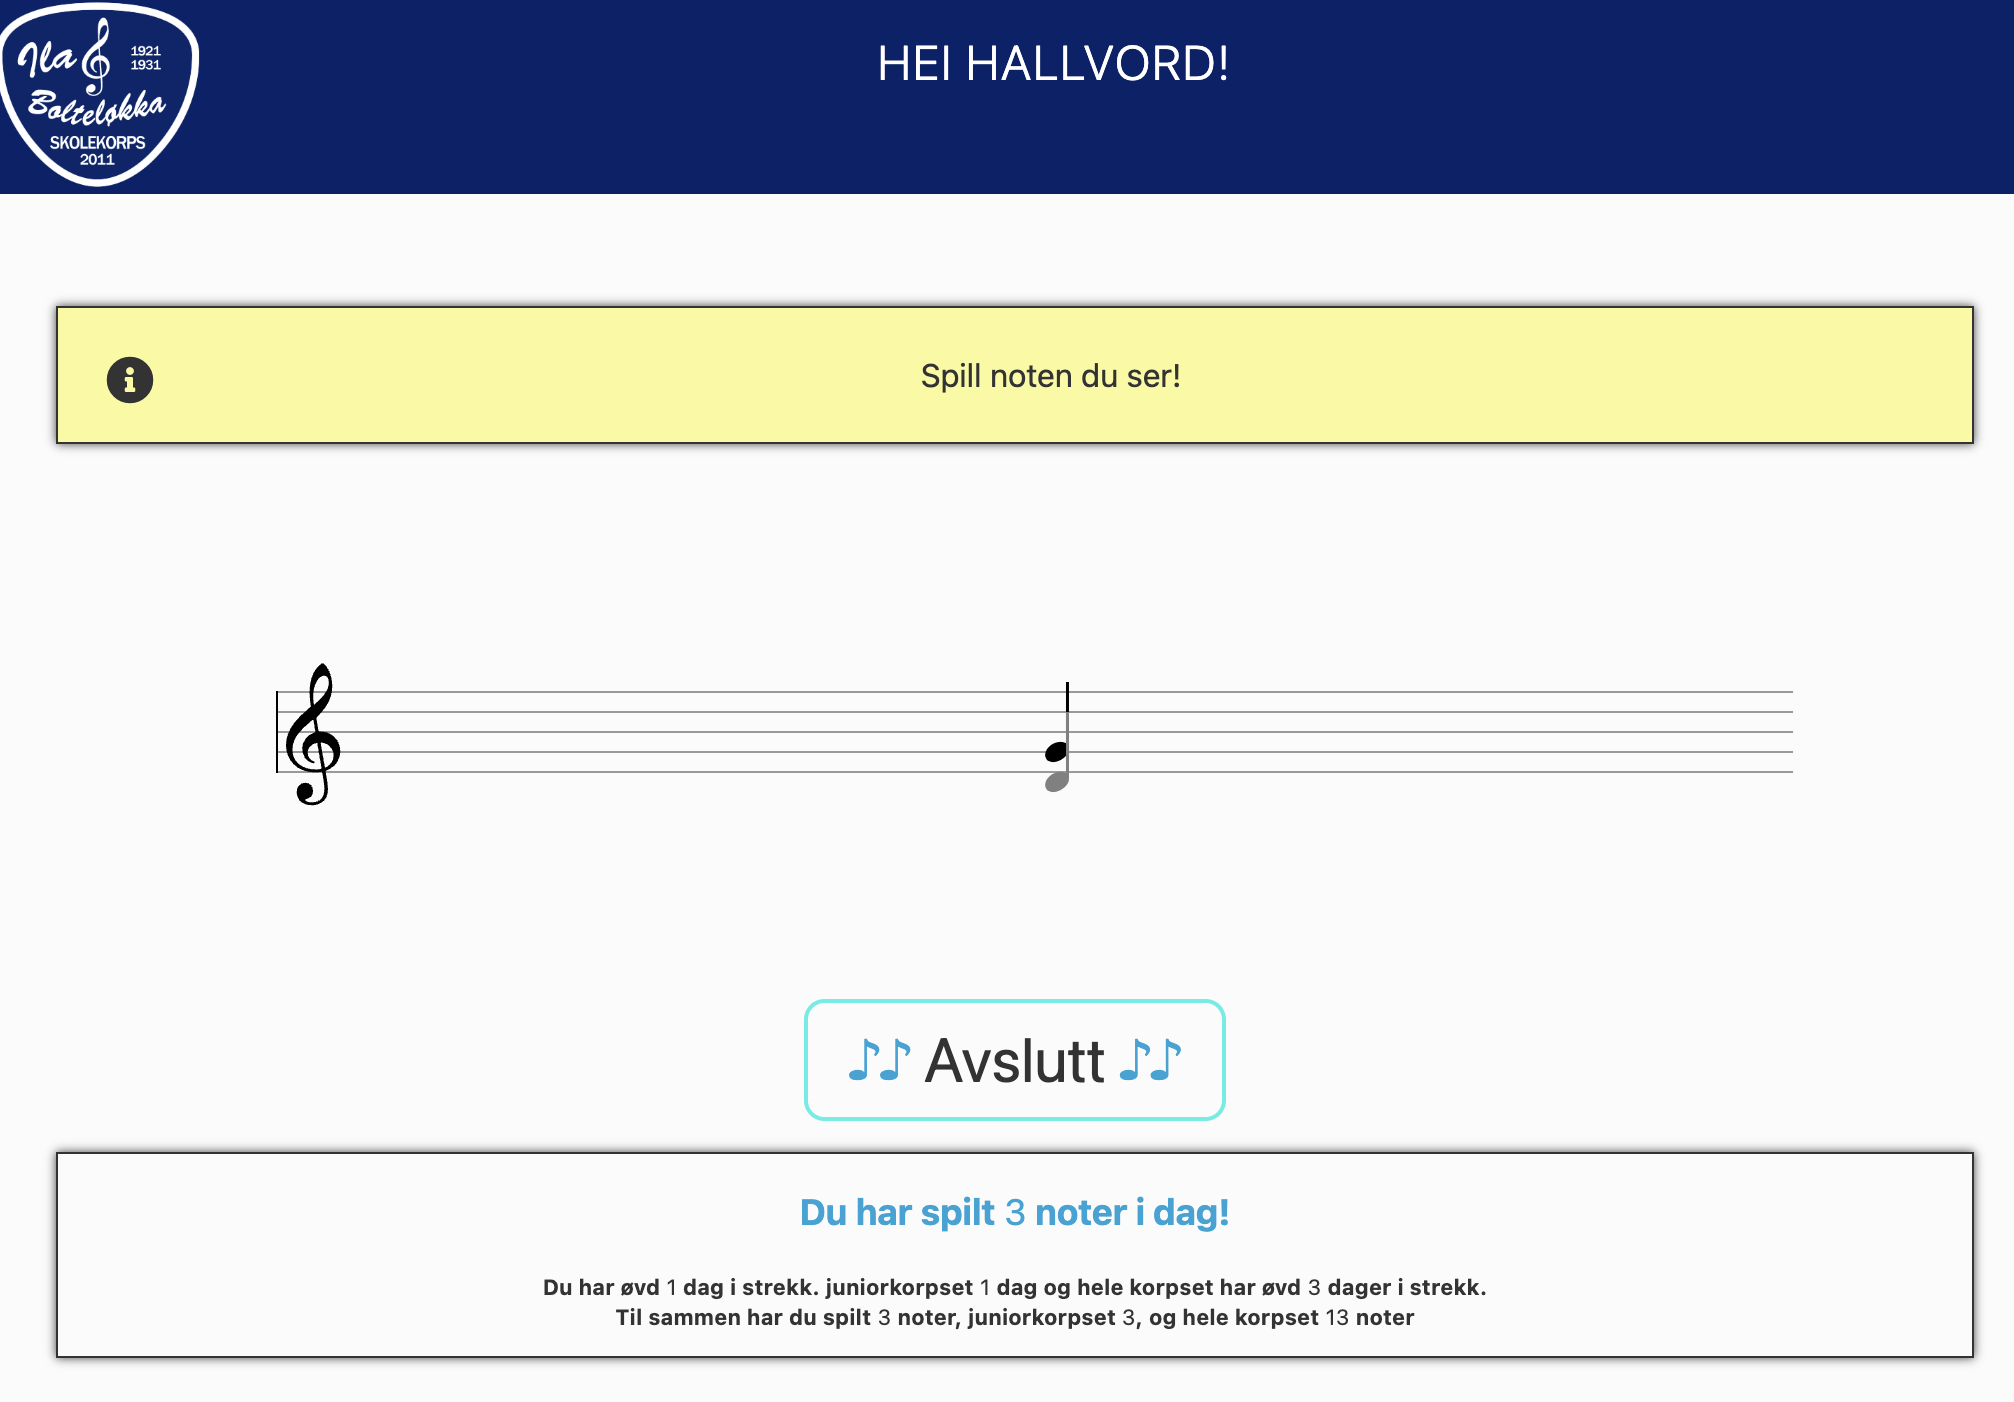Click the 'Spill noten du ser!' message
Viewport: 2014px width, 1402px height.
point(1050,376)
